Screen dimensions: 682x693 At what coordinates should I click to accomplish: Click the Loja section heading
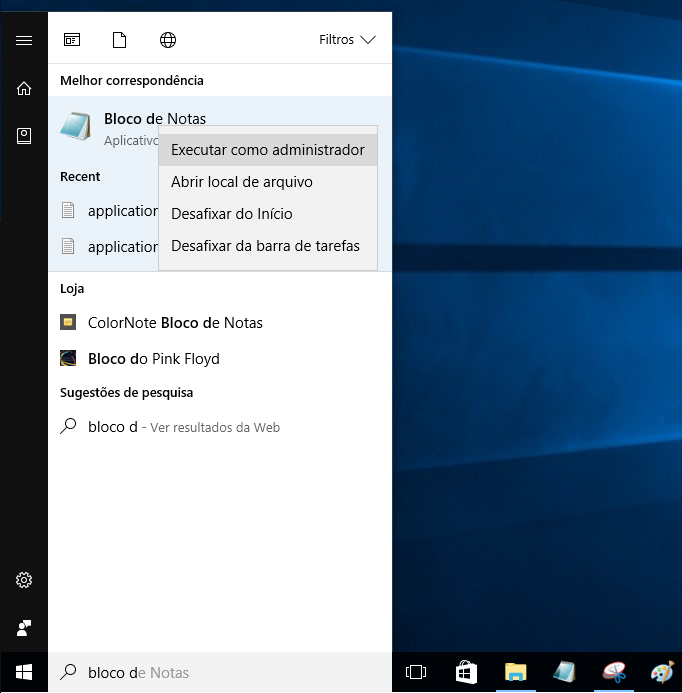click(x=72, y=289)
